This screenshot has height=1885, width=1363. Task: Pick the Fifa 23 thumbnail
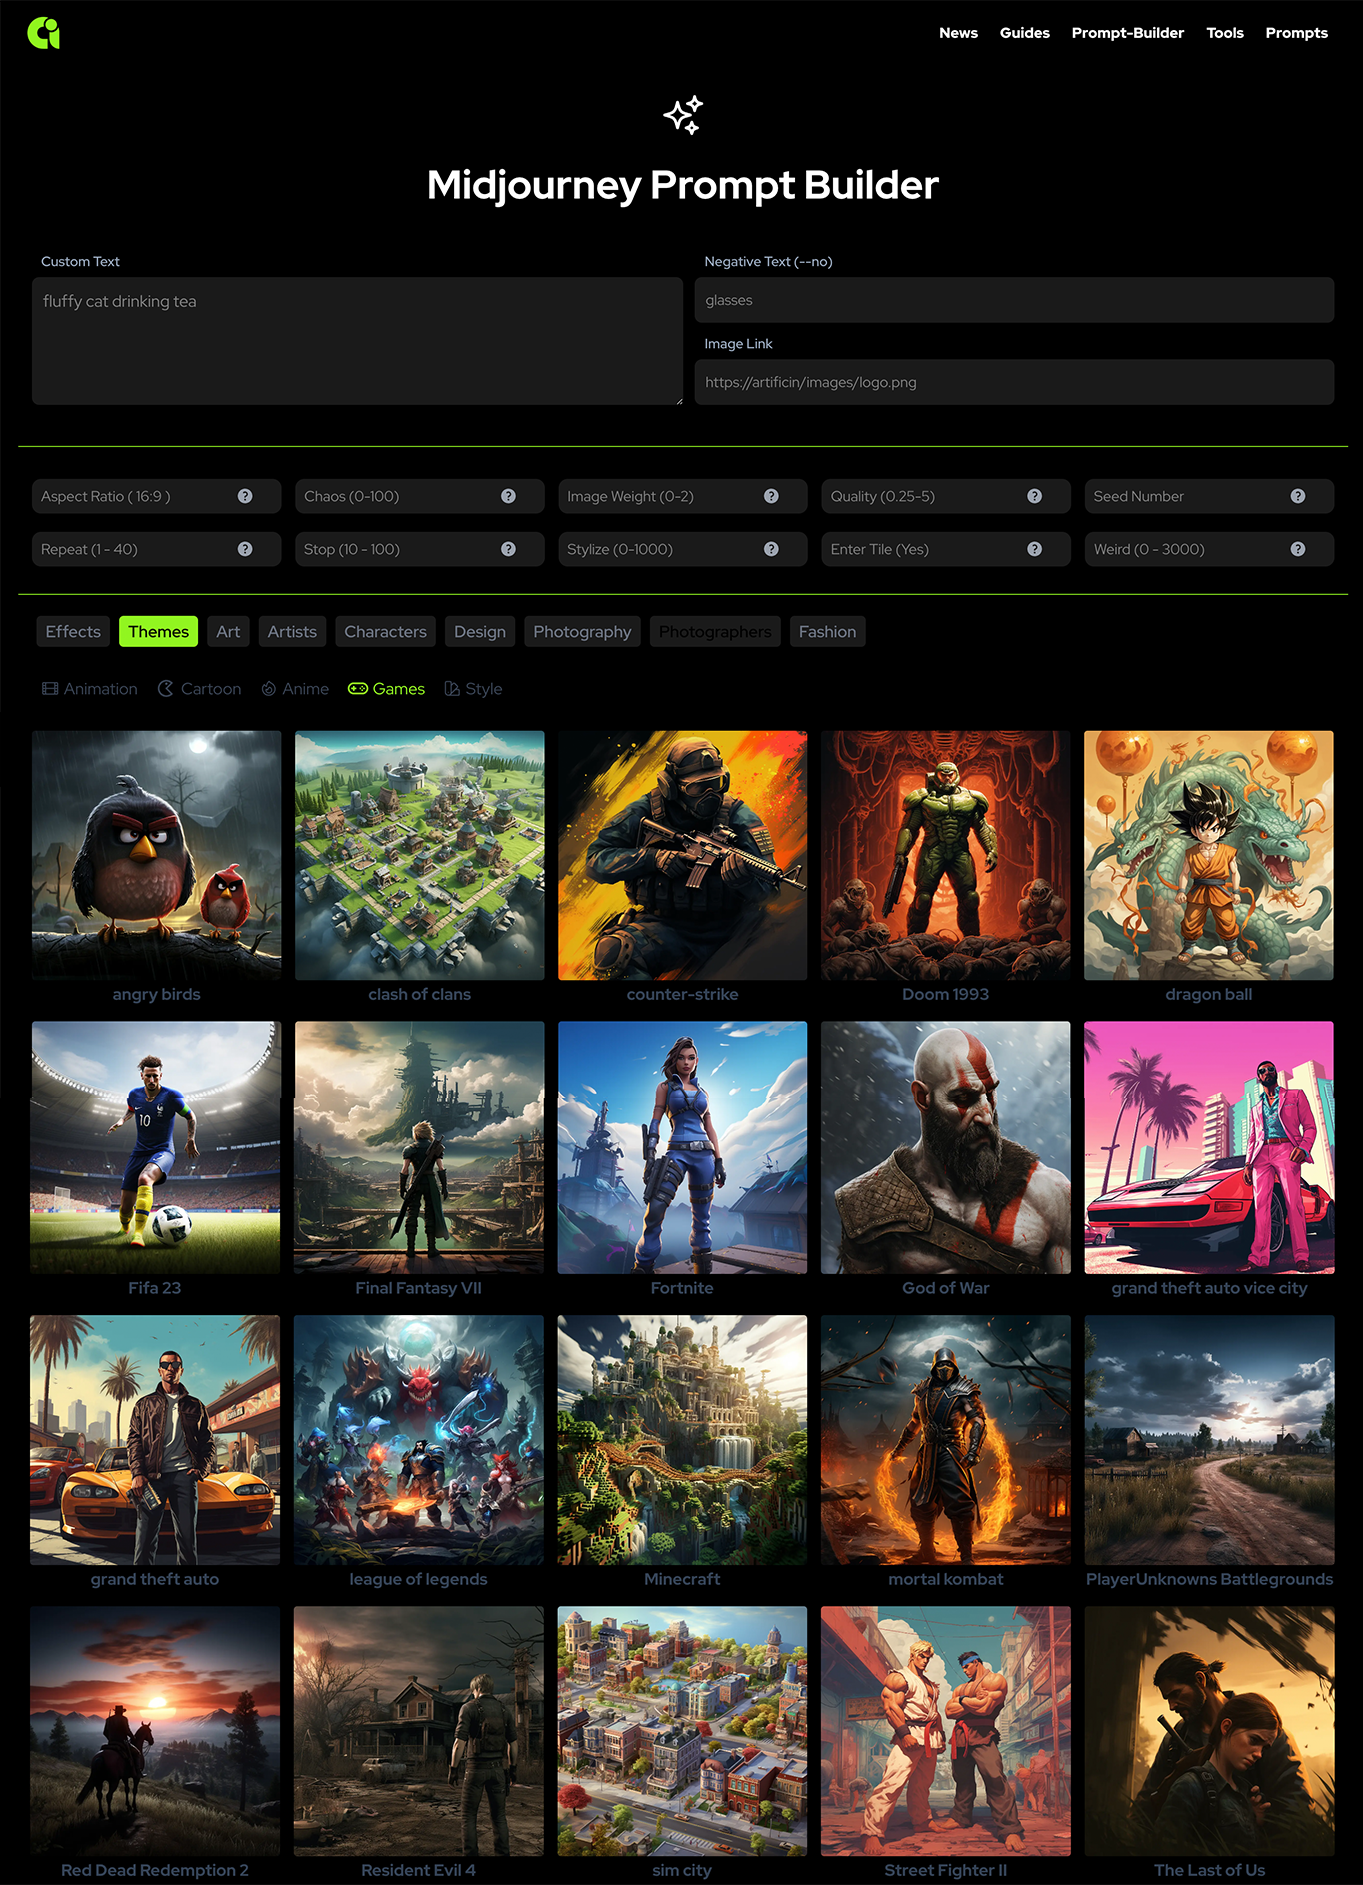[x=155, y=1147]
